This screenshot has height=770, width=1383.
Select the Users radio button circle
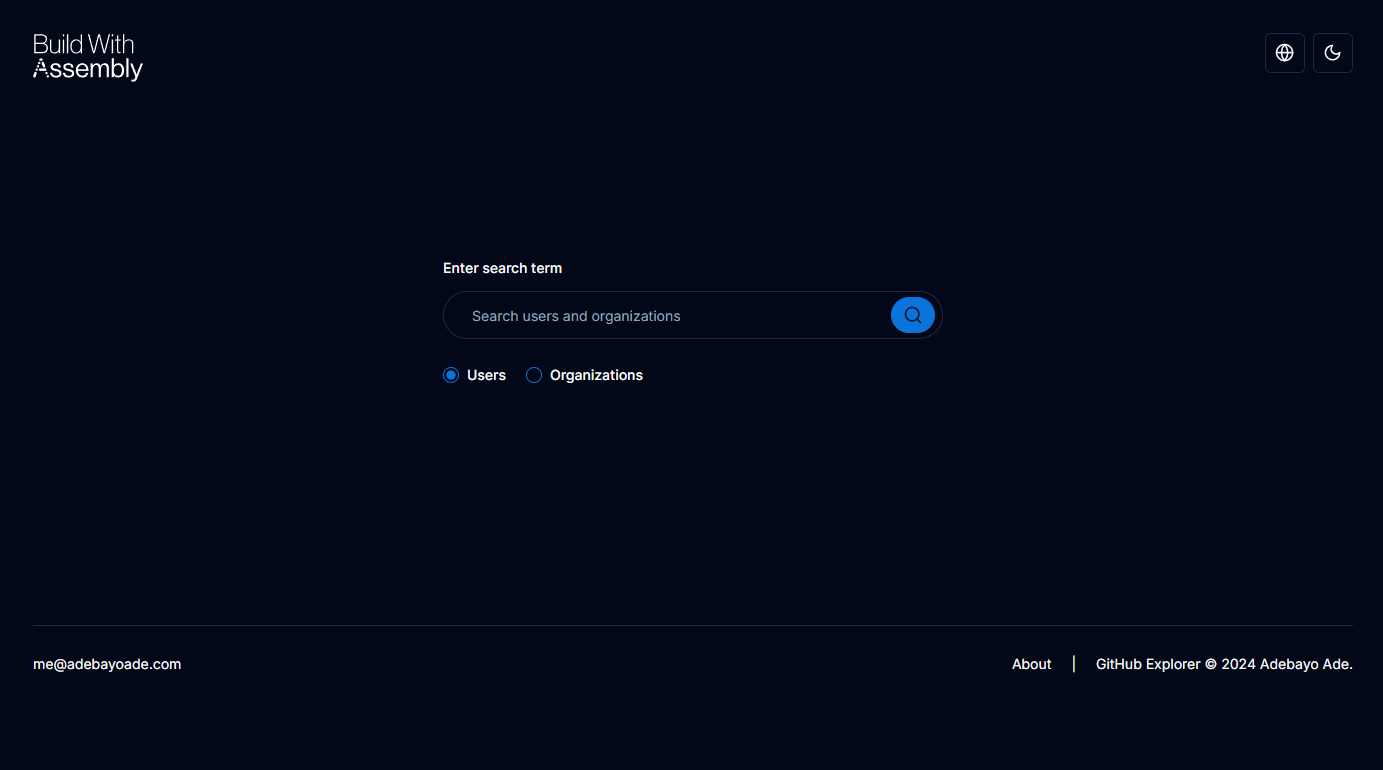[x=451, y=375]
